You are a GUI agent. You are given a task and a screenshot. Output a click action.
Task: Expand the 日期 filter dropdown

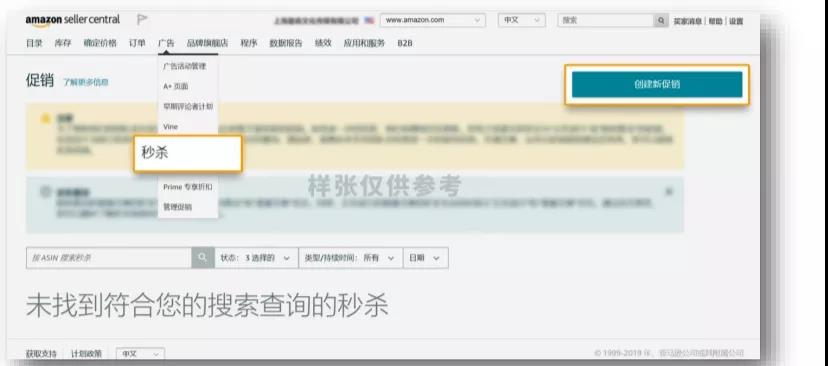pyautogui.click(x=425, y=258)
